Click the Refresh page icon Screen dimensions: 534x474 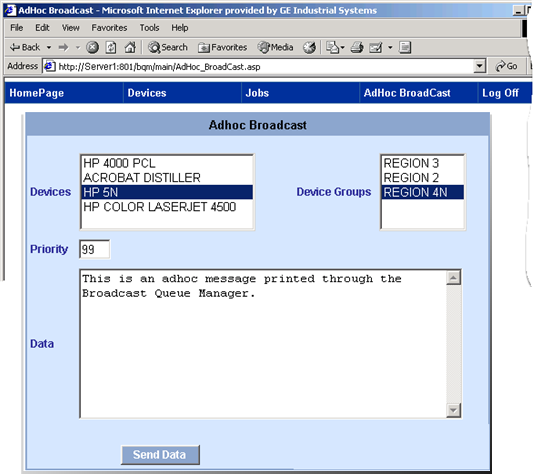(111, 47)
